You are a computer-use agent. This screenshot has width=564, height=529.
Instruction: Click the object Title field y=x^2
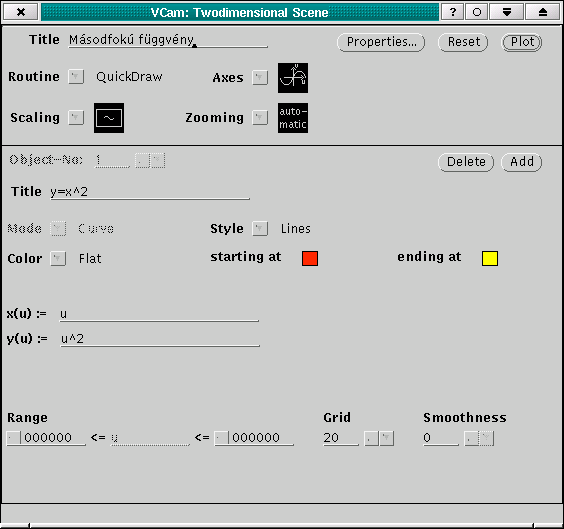pos(150,192)
